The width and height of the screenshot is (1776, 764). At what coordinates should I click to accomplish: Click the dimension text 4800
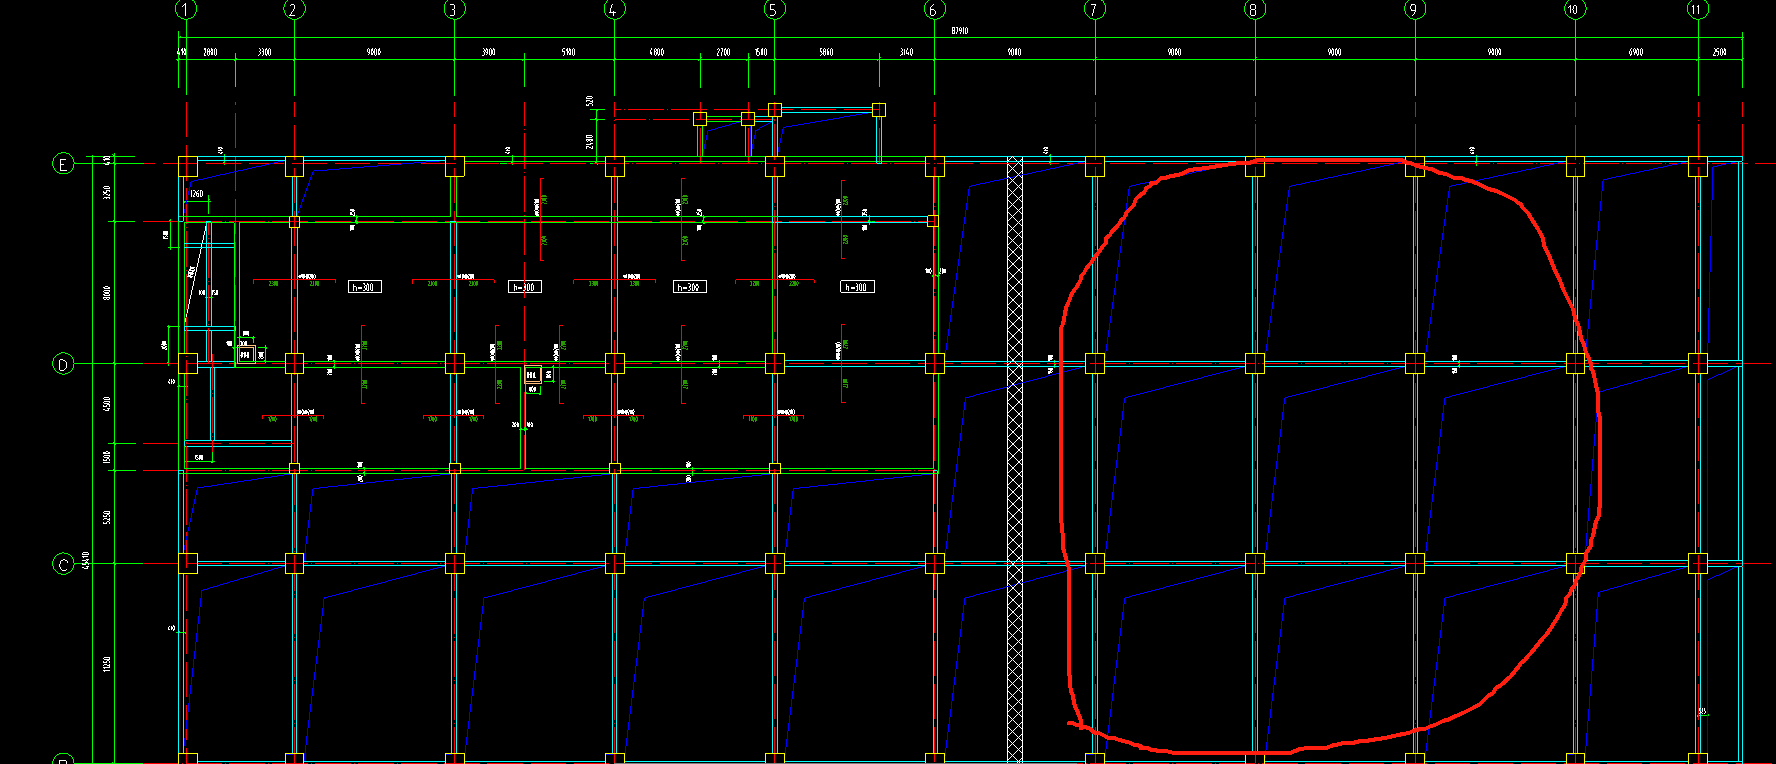point(656,52)
